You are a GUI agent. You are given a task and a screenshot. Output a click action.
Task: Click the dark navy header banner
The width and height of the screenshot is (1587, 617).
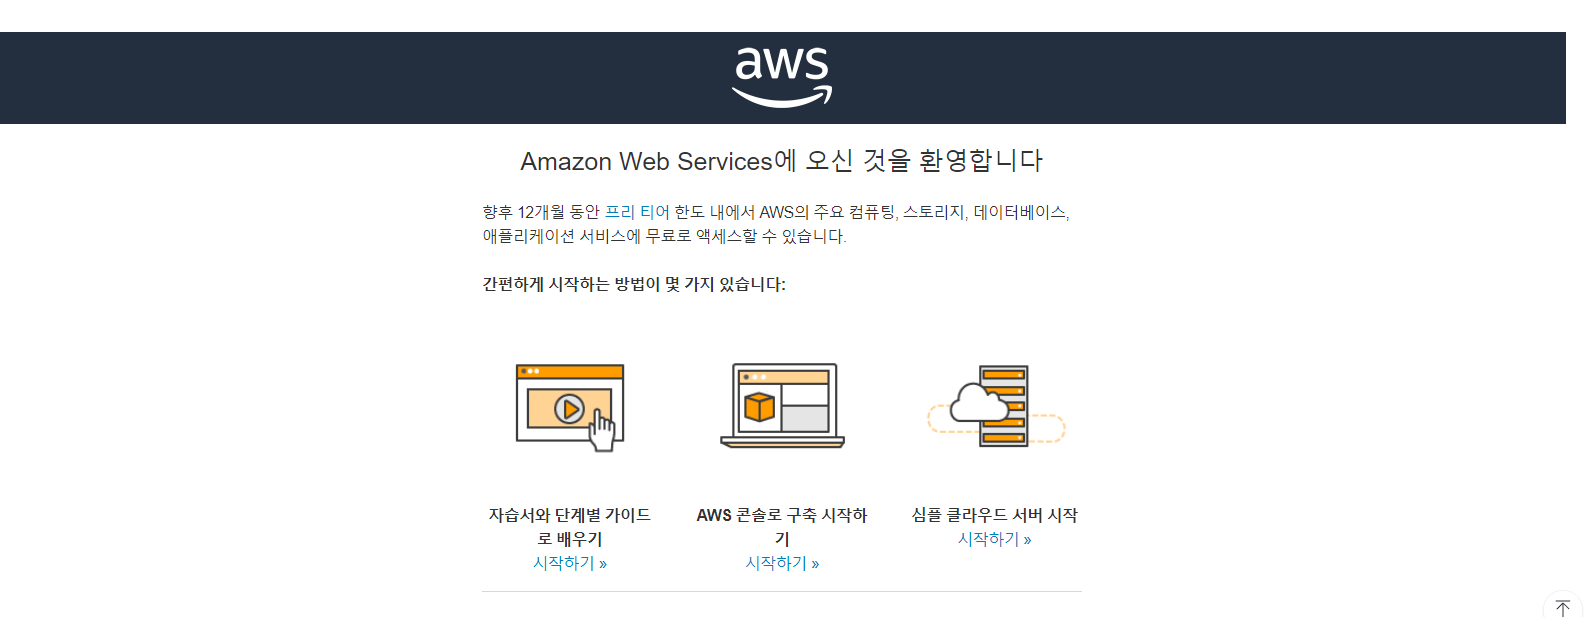pyautogui.click(x=783, y=78)
